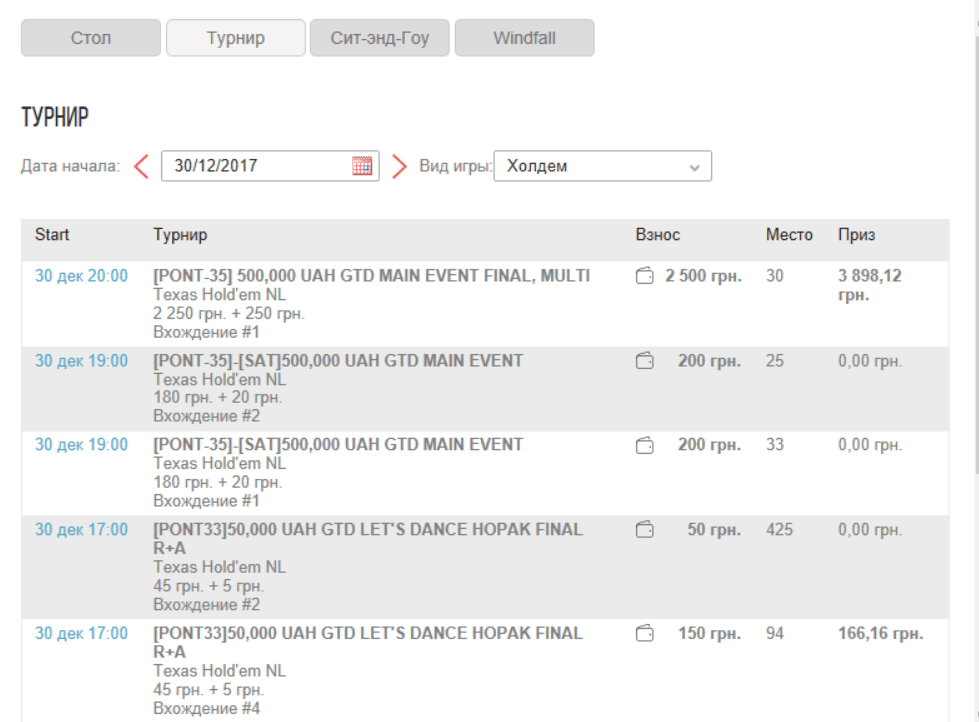
Task: Click the Взнос column header
Action: coord(657,235)
